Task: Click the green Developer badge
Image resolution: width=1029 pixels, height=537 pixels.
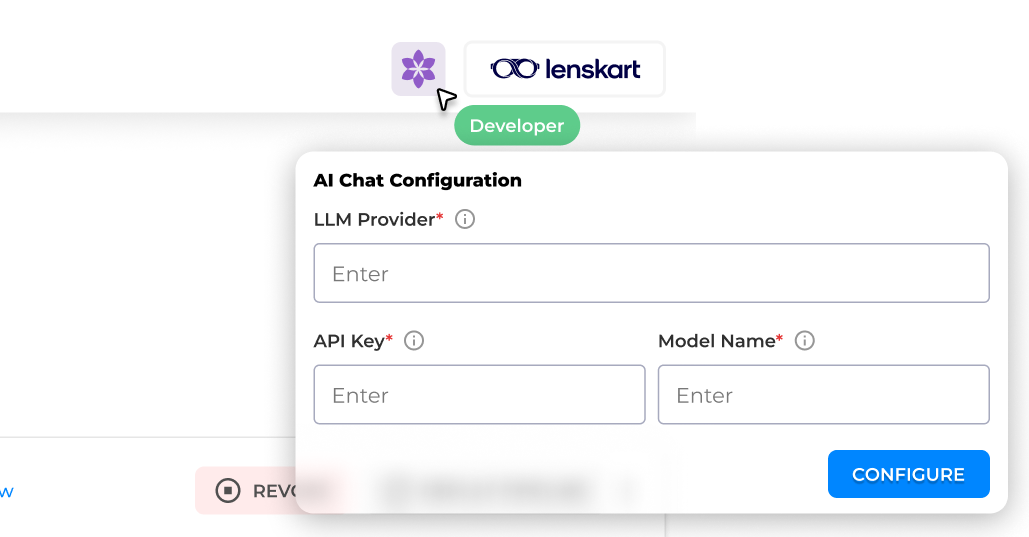Action: [517, 126]
